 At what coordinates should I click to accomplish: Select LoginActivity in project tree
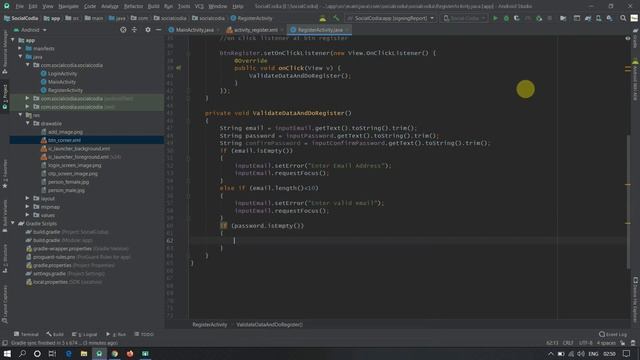(x=62, y=73)
